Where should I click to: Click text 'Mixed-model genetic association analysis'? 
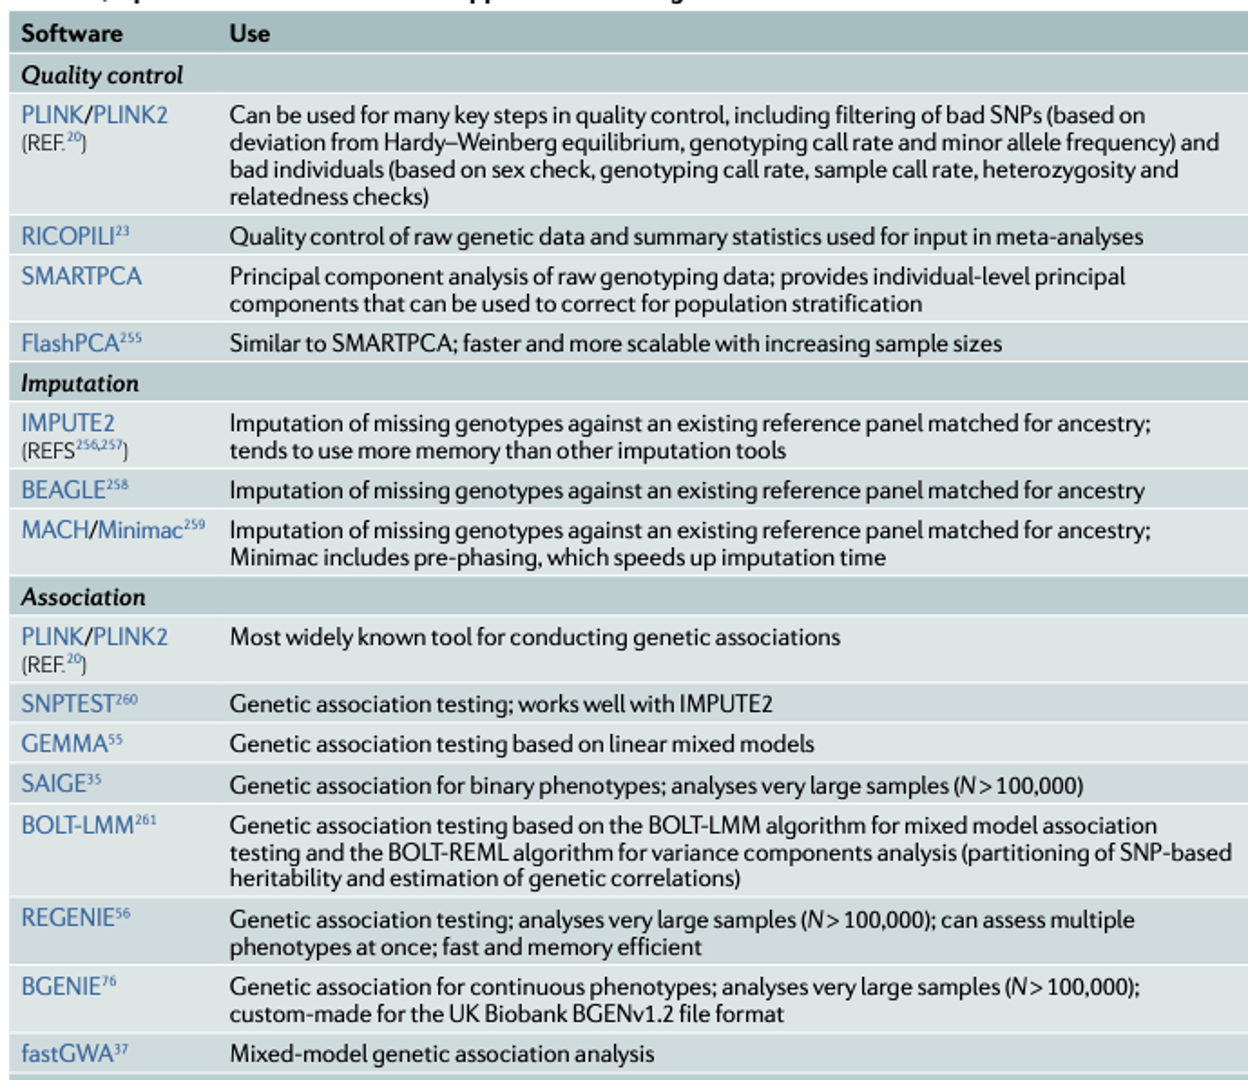click(x=442, y=1053)
